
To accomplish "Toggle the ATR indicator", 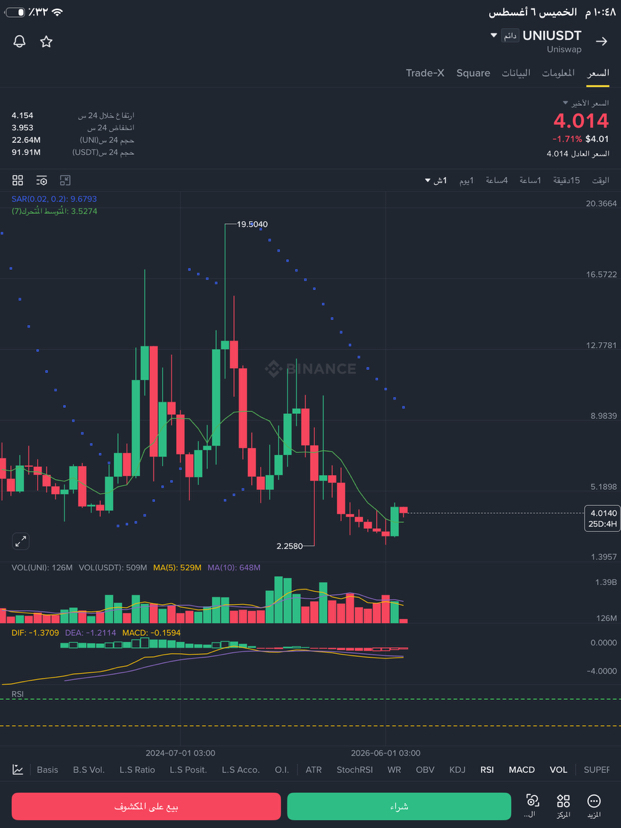I will click(x=314, y=769).
